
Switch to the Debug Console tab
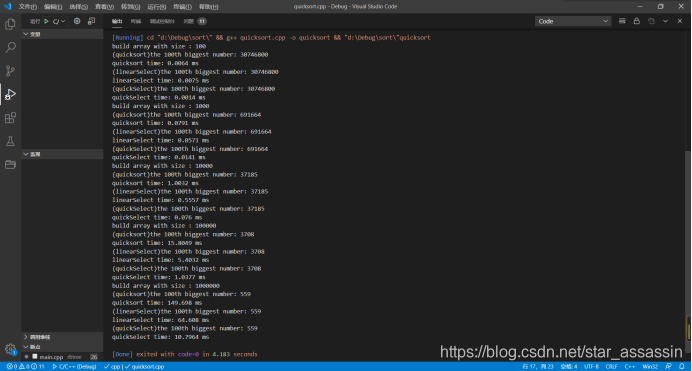tap(162, 21)
